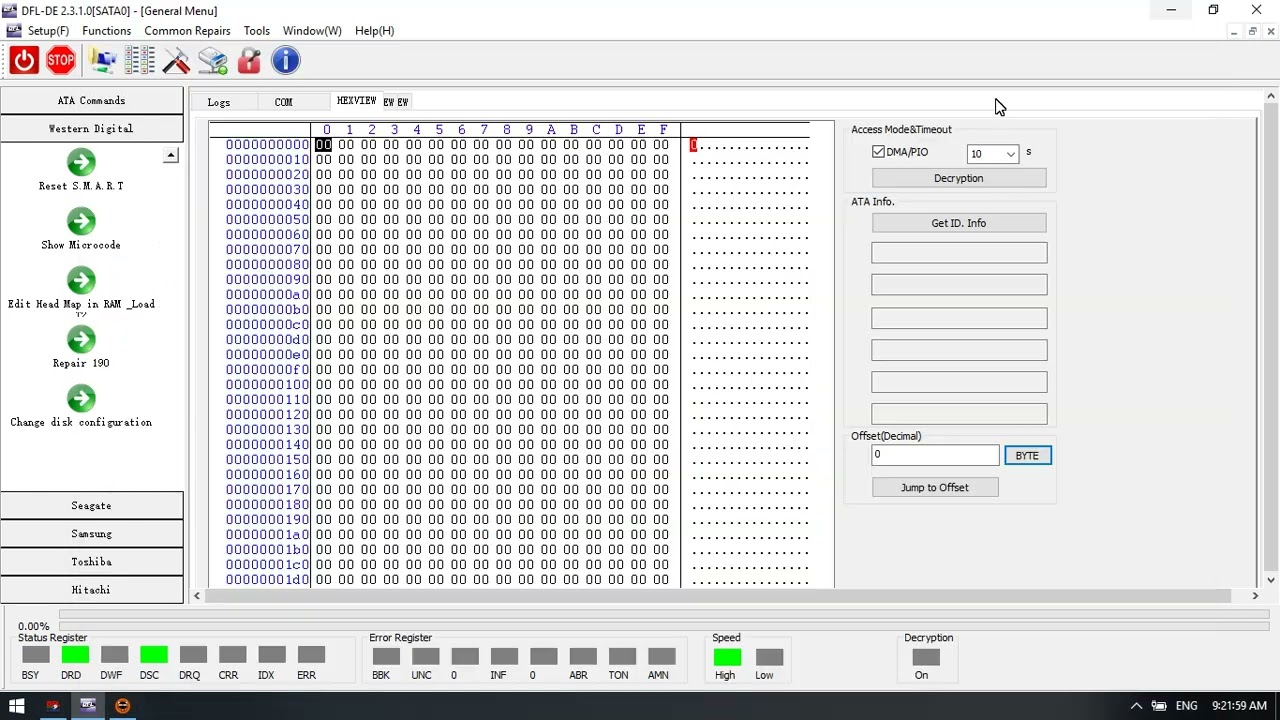Click the Offset(Decimal) input field
1280x720 pixels.
pos(935,455)
